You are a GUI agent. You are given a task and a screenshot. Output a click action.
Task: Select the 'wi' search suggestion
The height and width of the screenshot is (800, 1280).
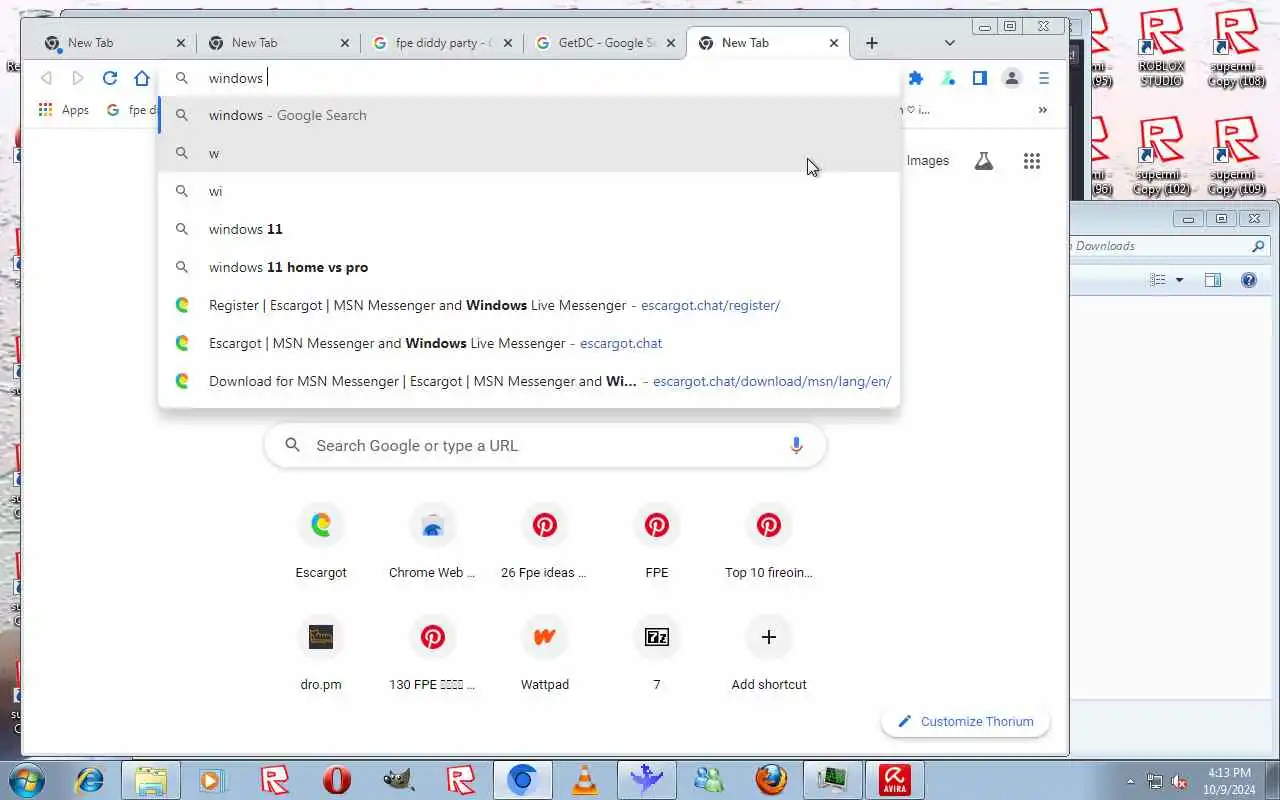click(x=530, y=191)
